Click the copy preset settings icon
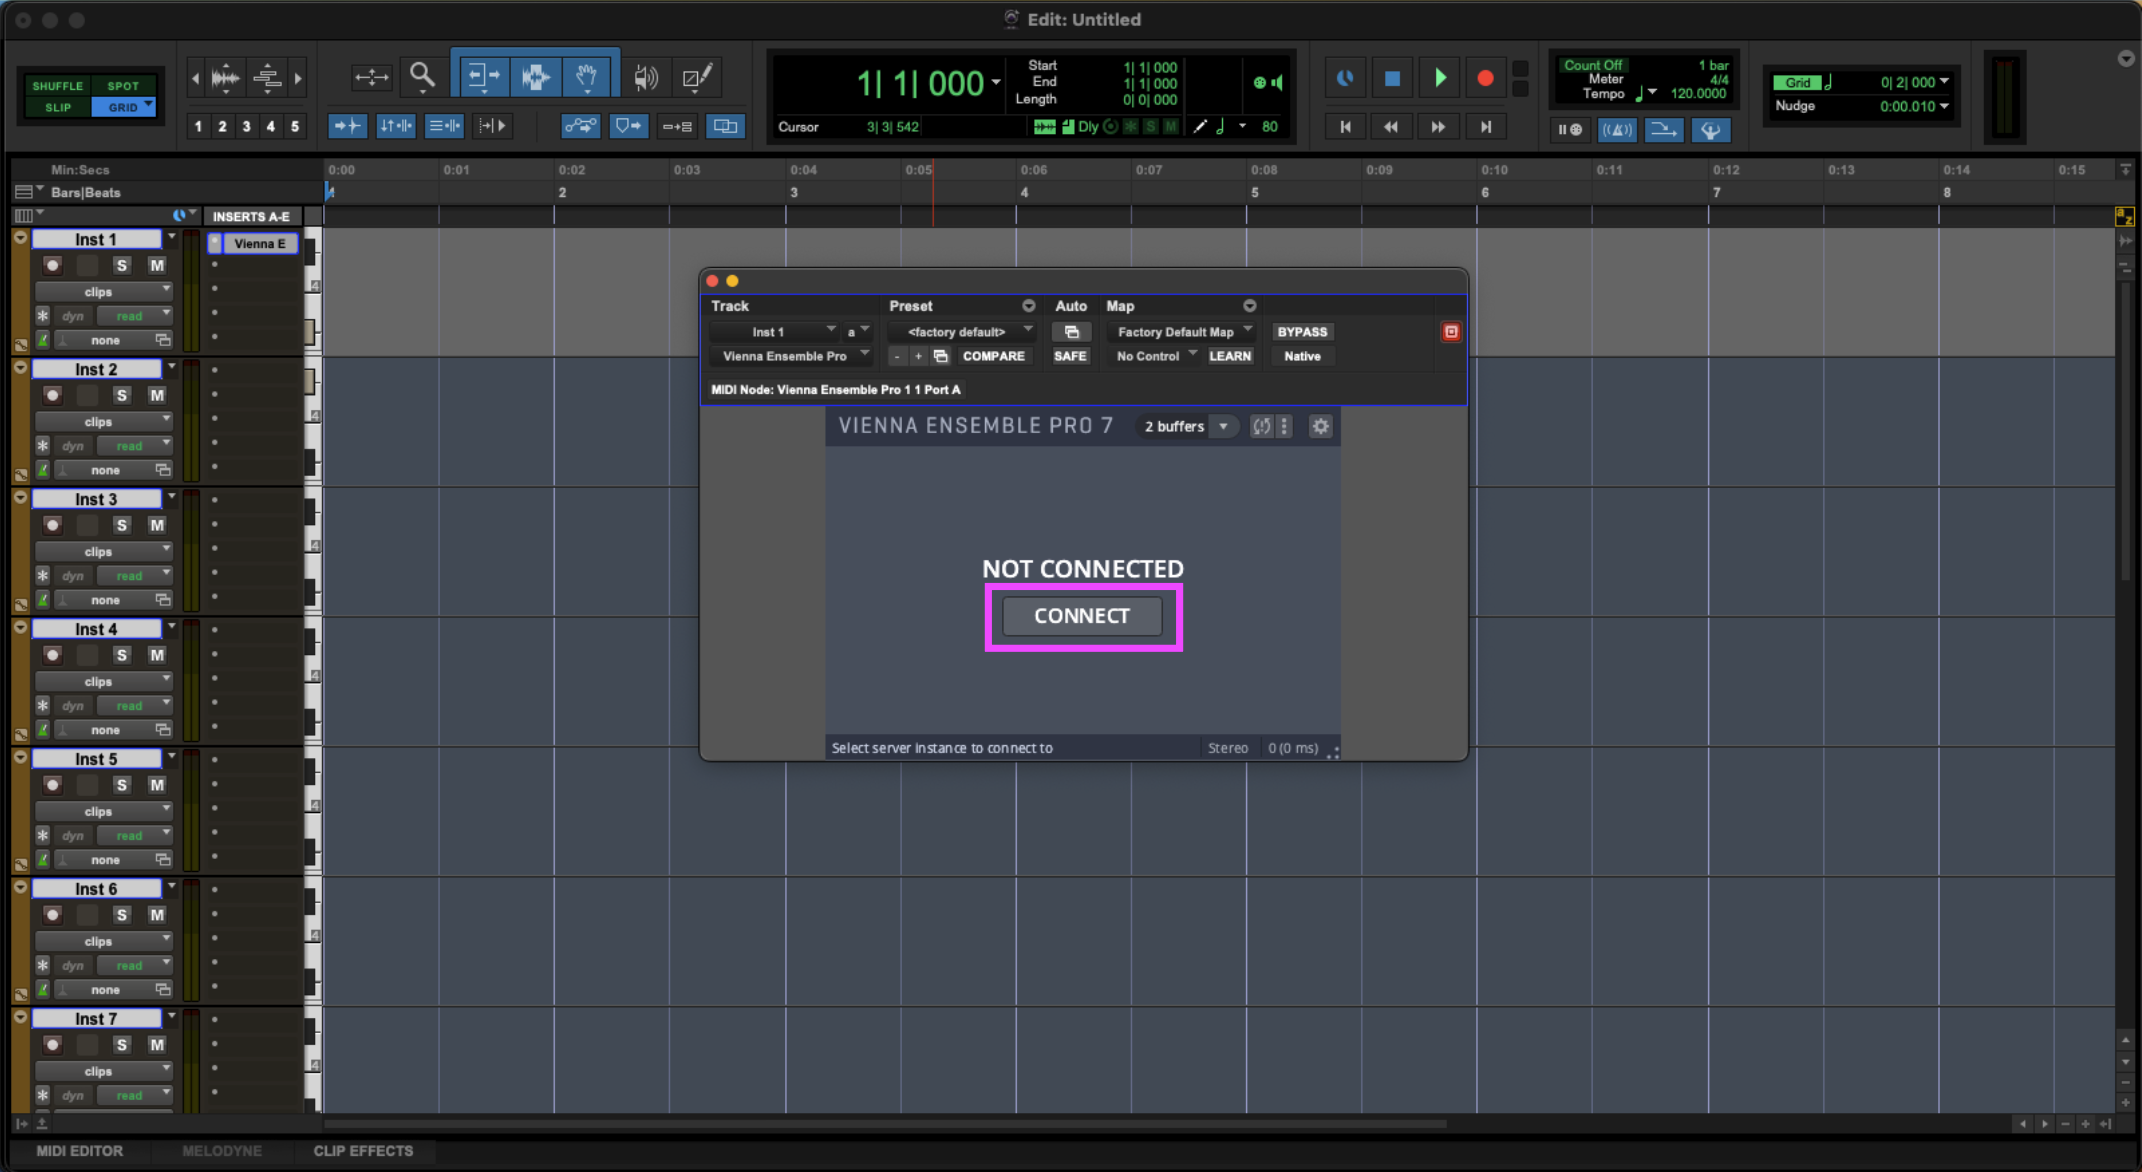 coord(941,356)
